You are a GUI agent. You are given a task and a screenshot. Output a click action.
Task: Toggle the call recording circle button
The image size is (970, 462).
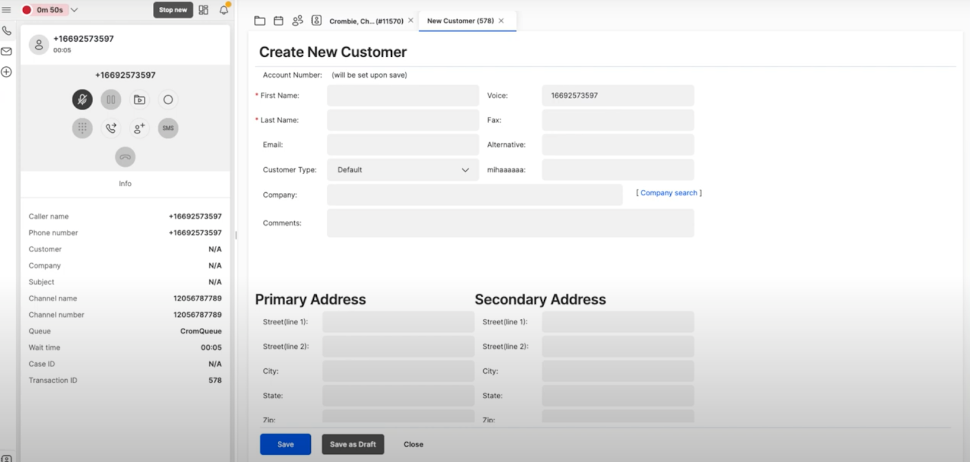[x=168, y=99]
